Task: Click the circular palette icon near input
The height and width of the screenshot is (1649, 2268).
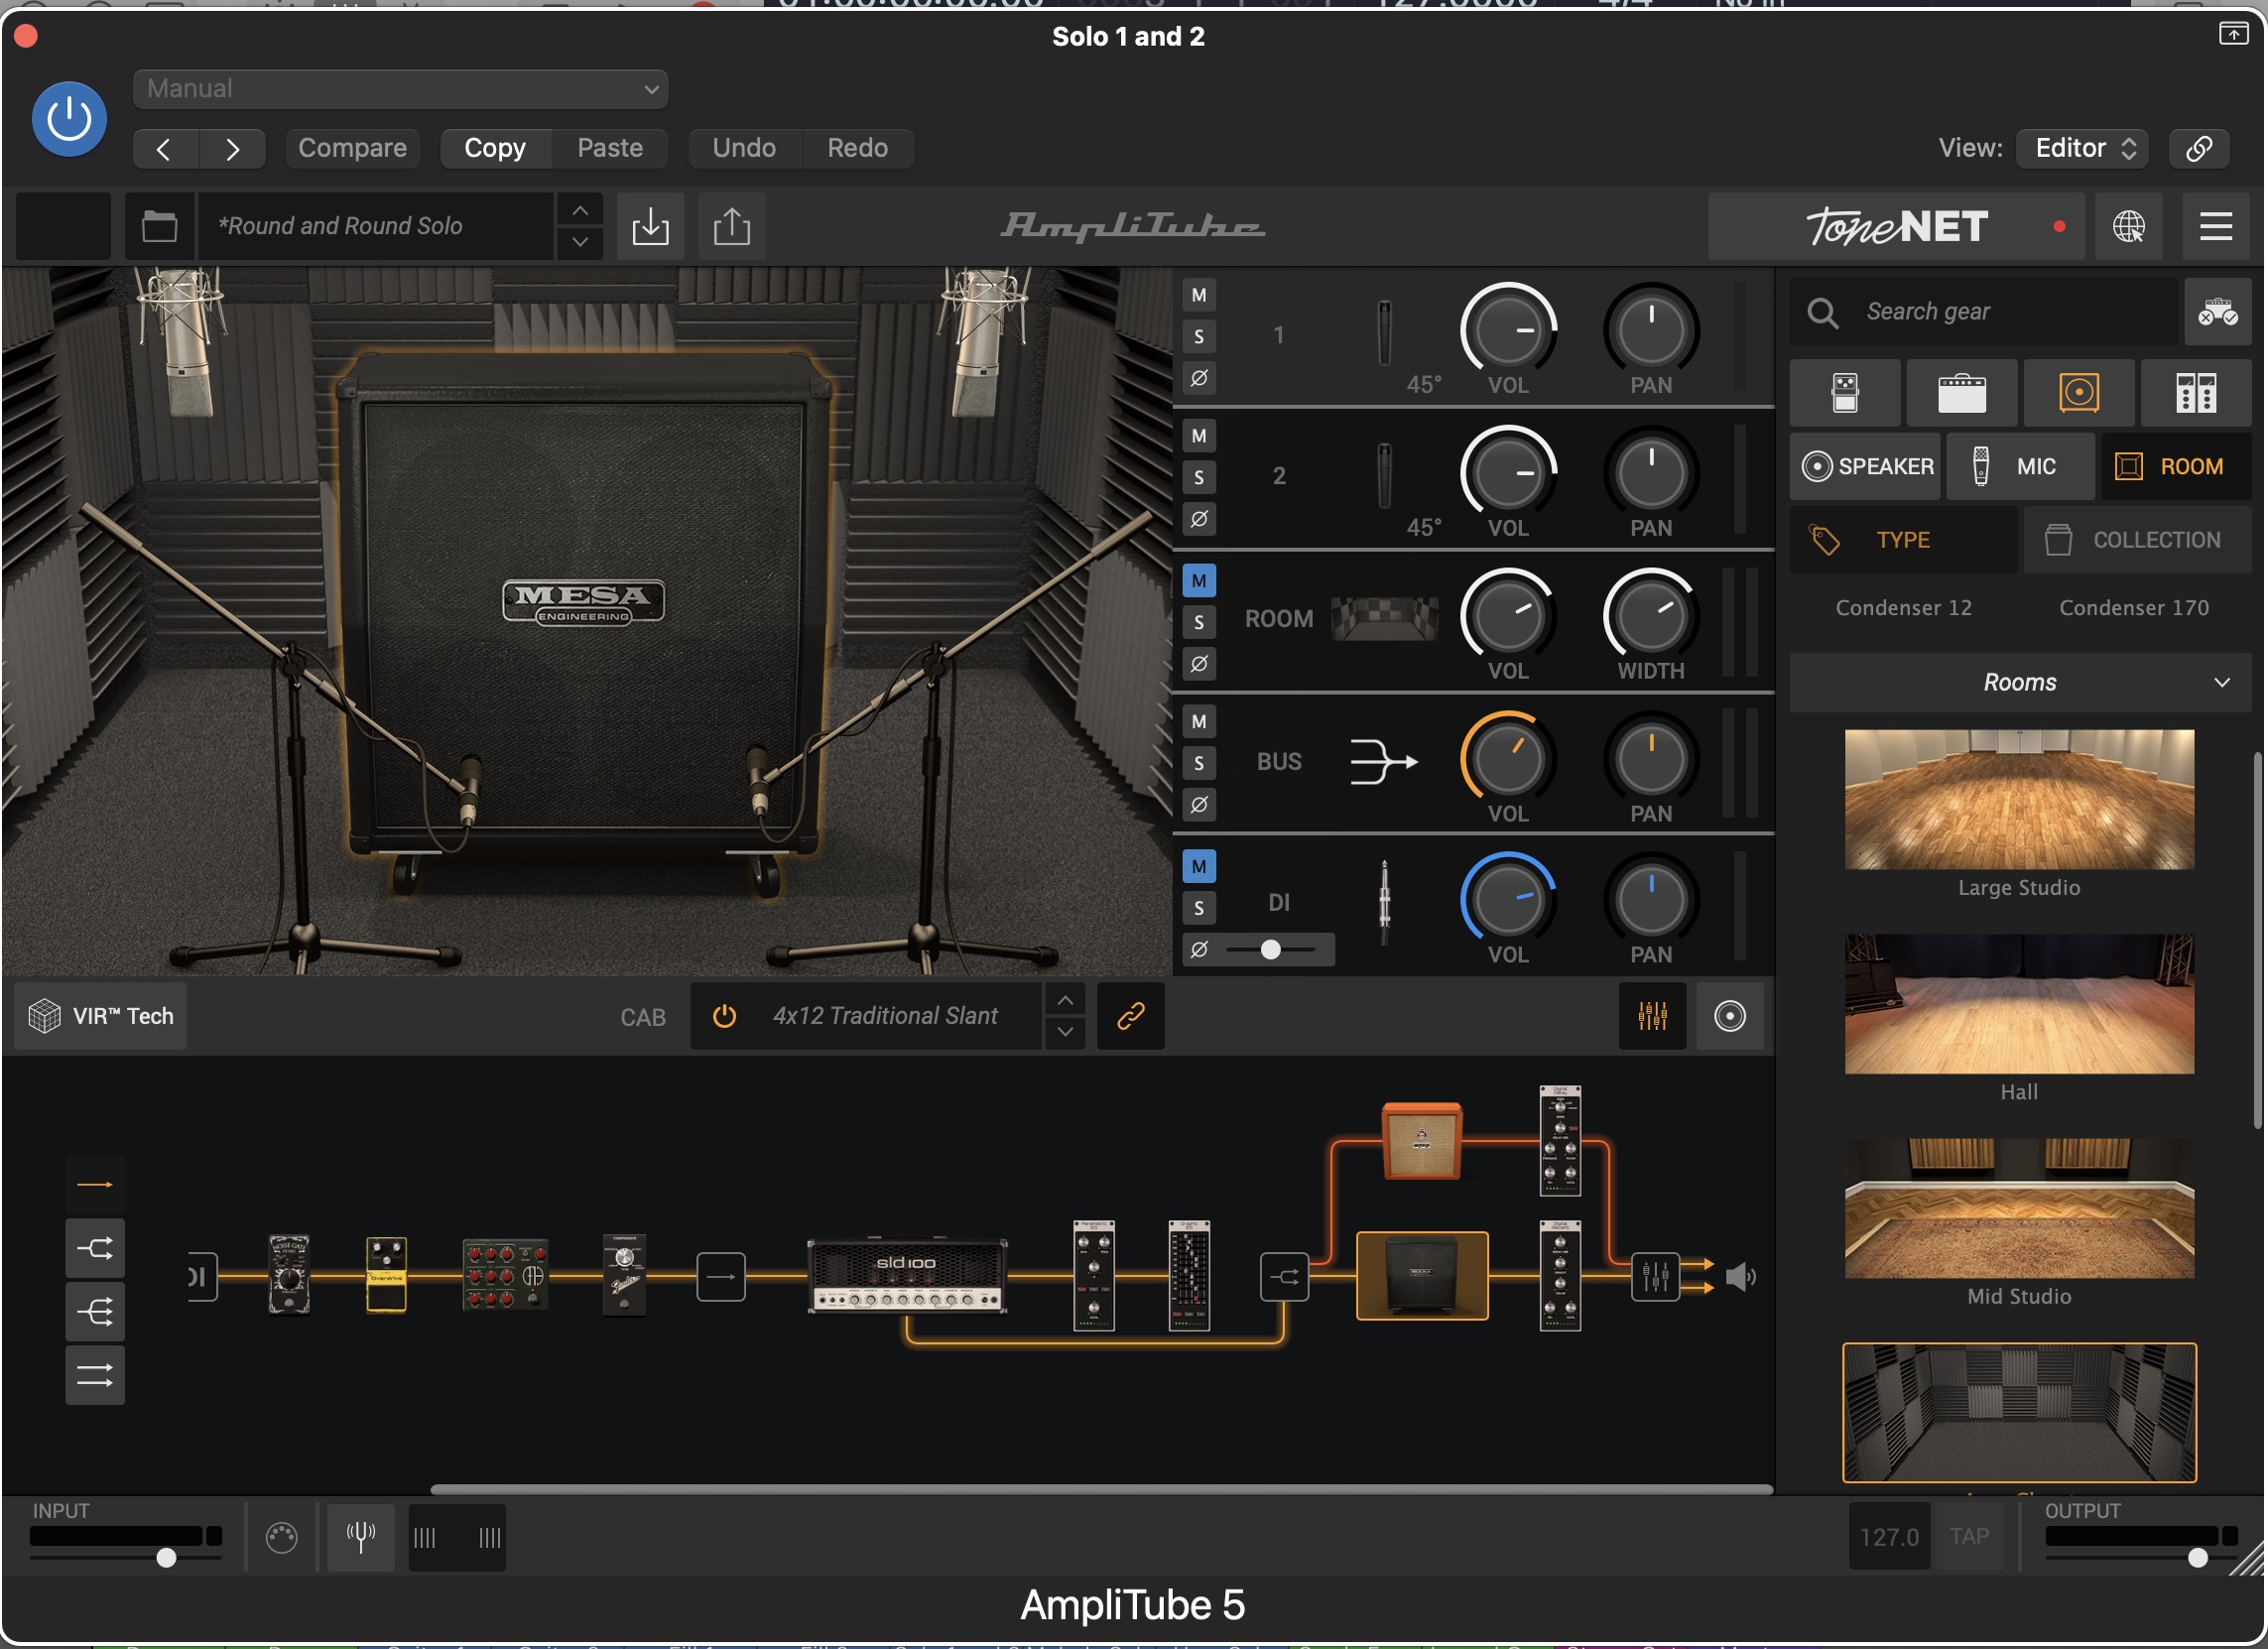Action: point(282,1537)
